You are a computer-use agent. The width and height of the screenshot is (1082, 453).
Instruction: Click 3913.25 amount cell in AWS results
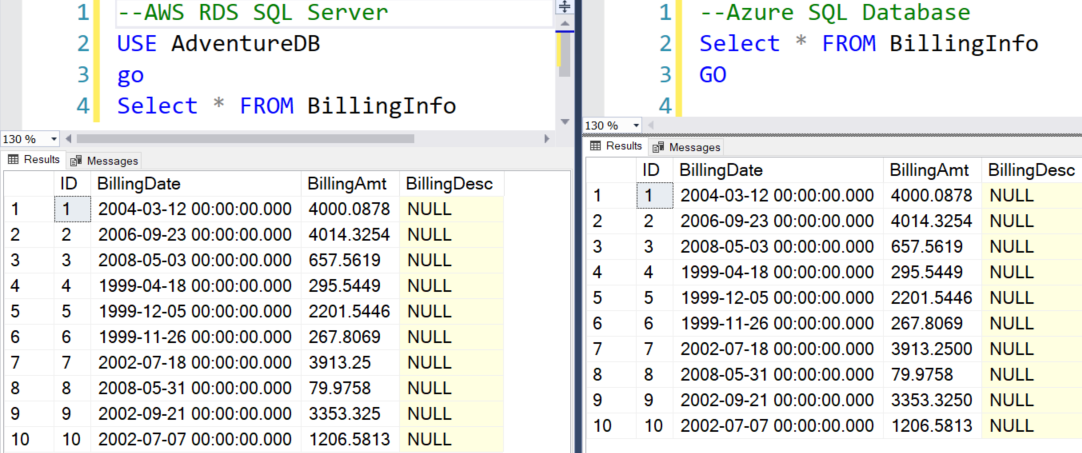tap(351, 362)
